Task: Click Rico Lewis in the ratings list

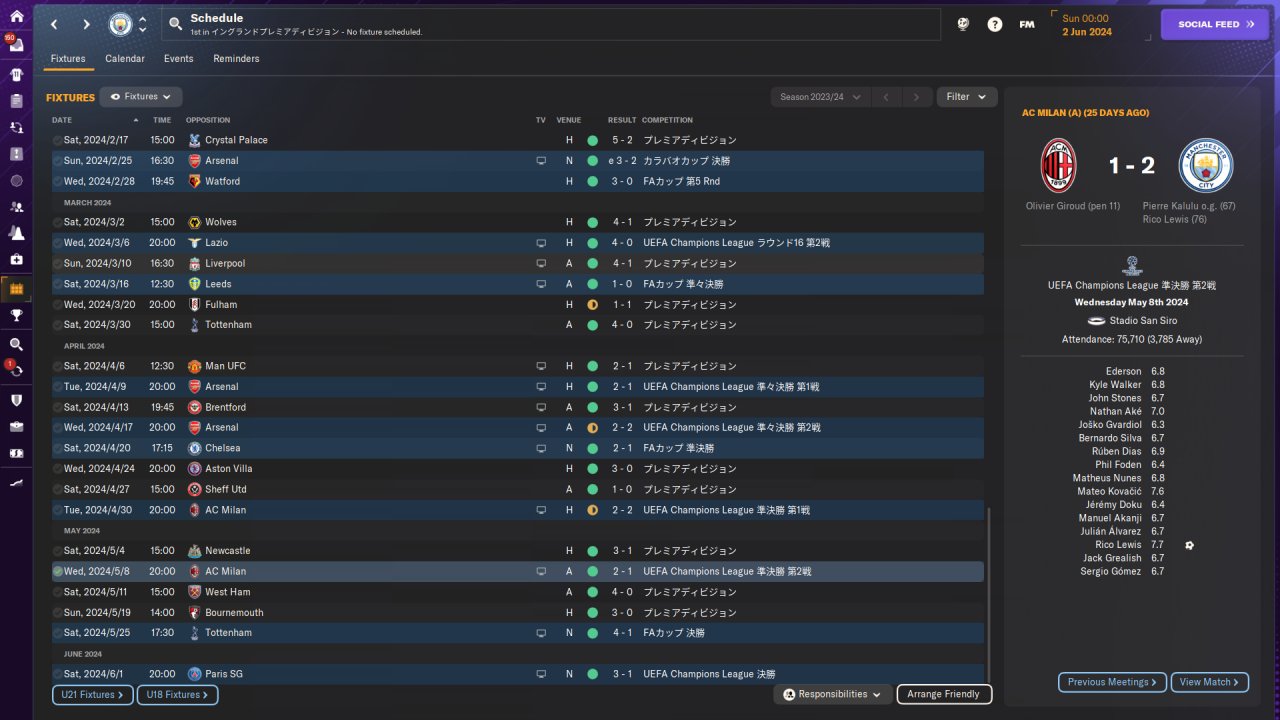Action: (1118, 545)
